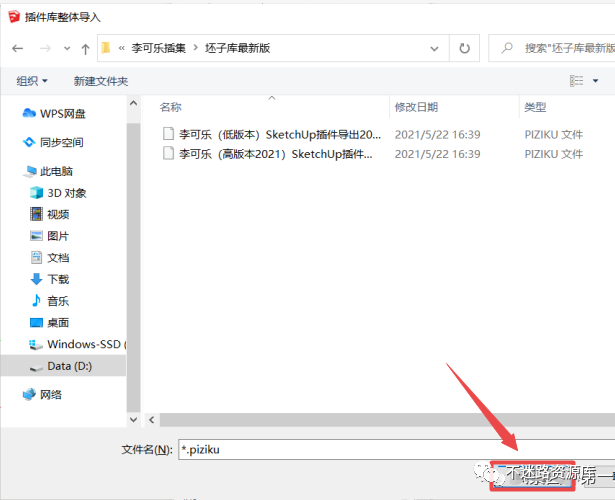
Task: Sort files by 类型 column
Action: [535, 107]
